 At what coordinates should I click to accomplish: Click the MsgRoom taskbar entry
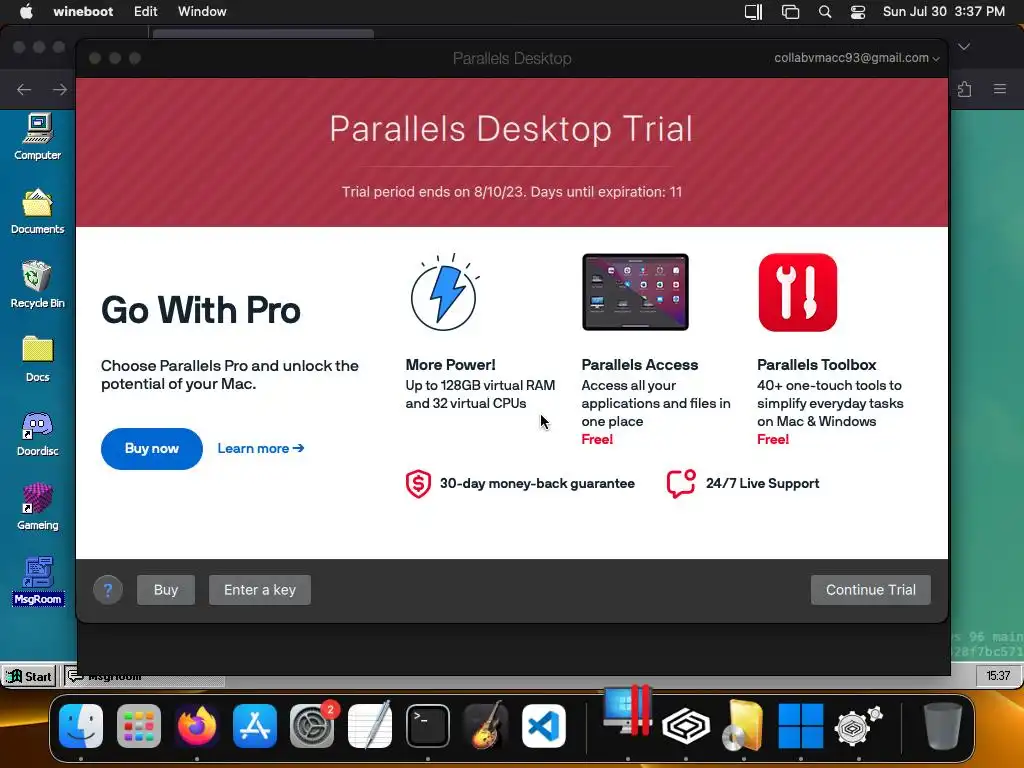145,677
